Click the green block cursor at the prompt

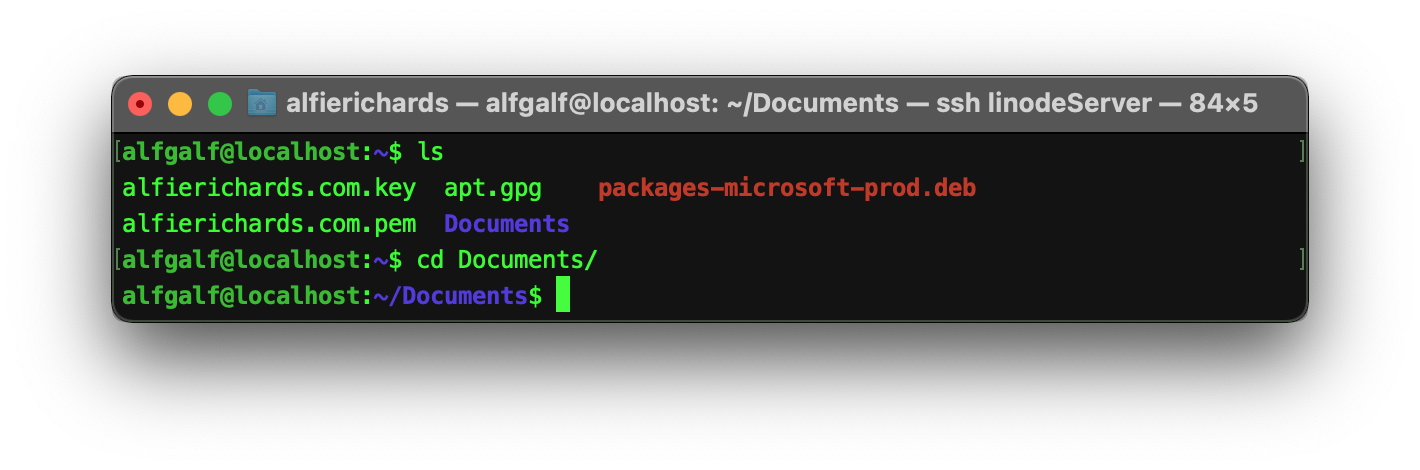(x=563, y=296)
